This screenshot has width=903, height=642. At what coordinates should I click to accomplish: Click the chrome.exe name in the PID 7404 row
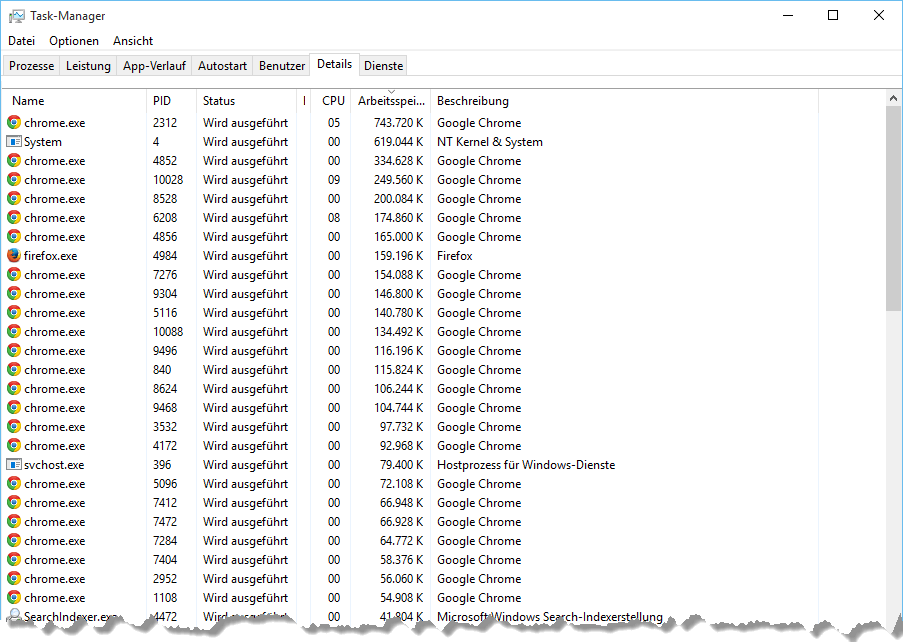click(55, 560)
